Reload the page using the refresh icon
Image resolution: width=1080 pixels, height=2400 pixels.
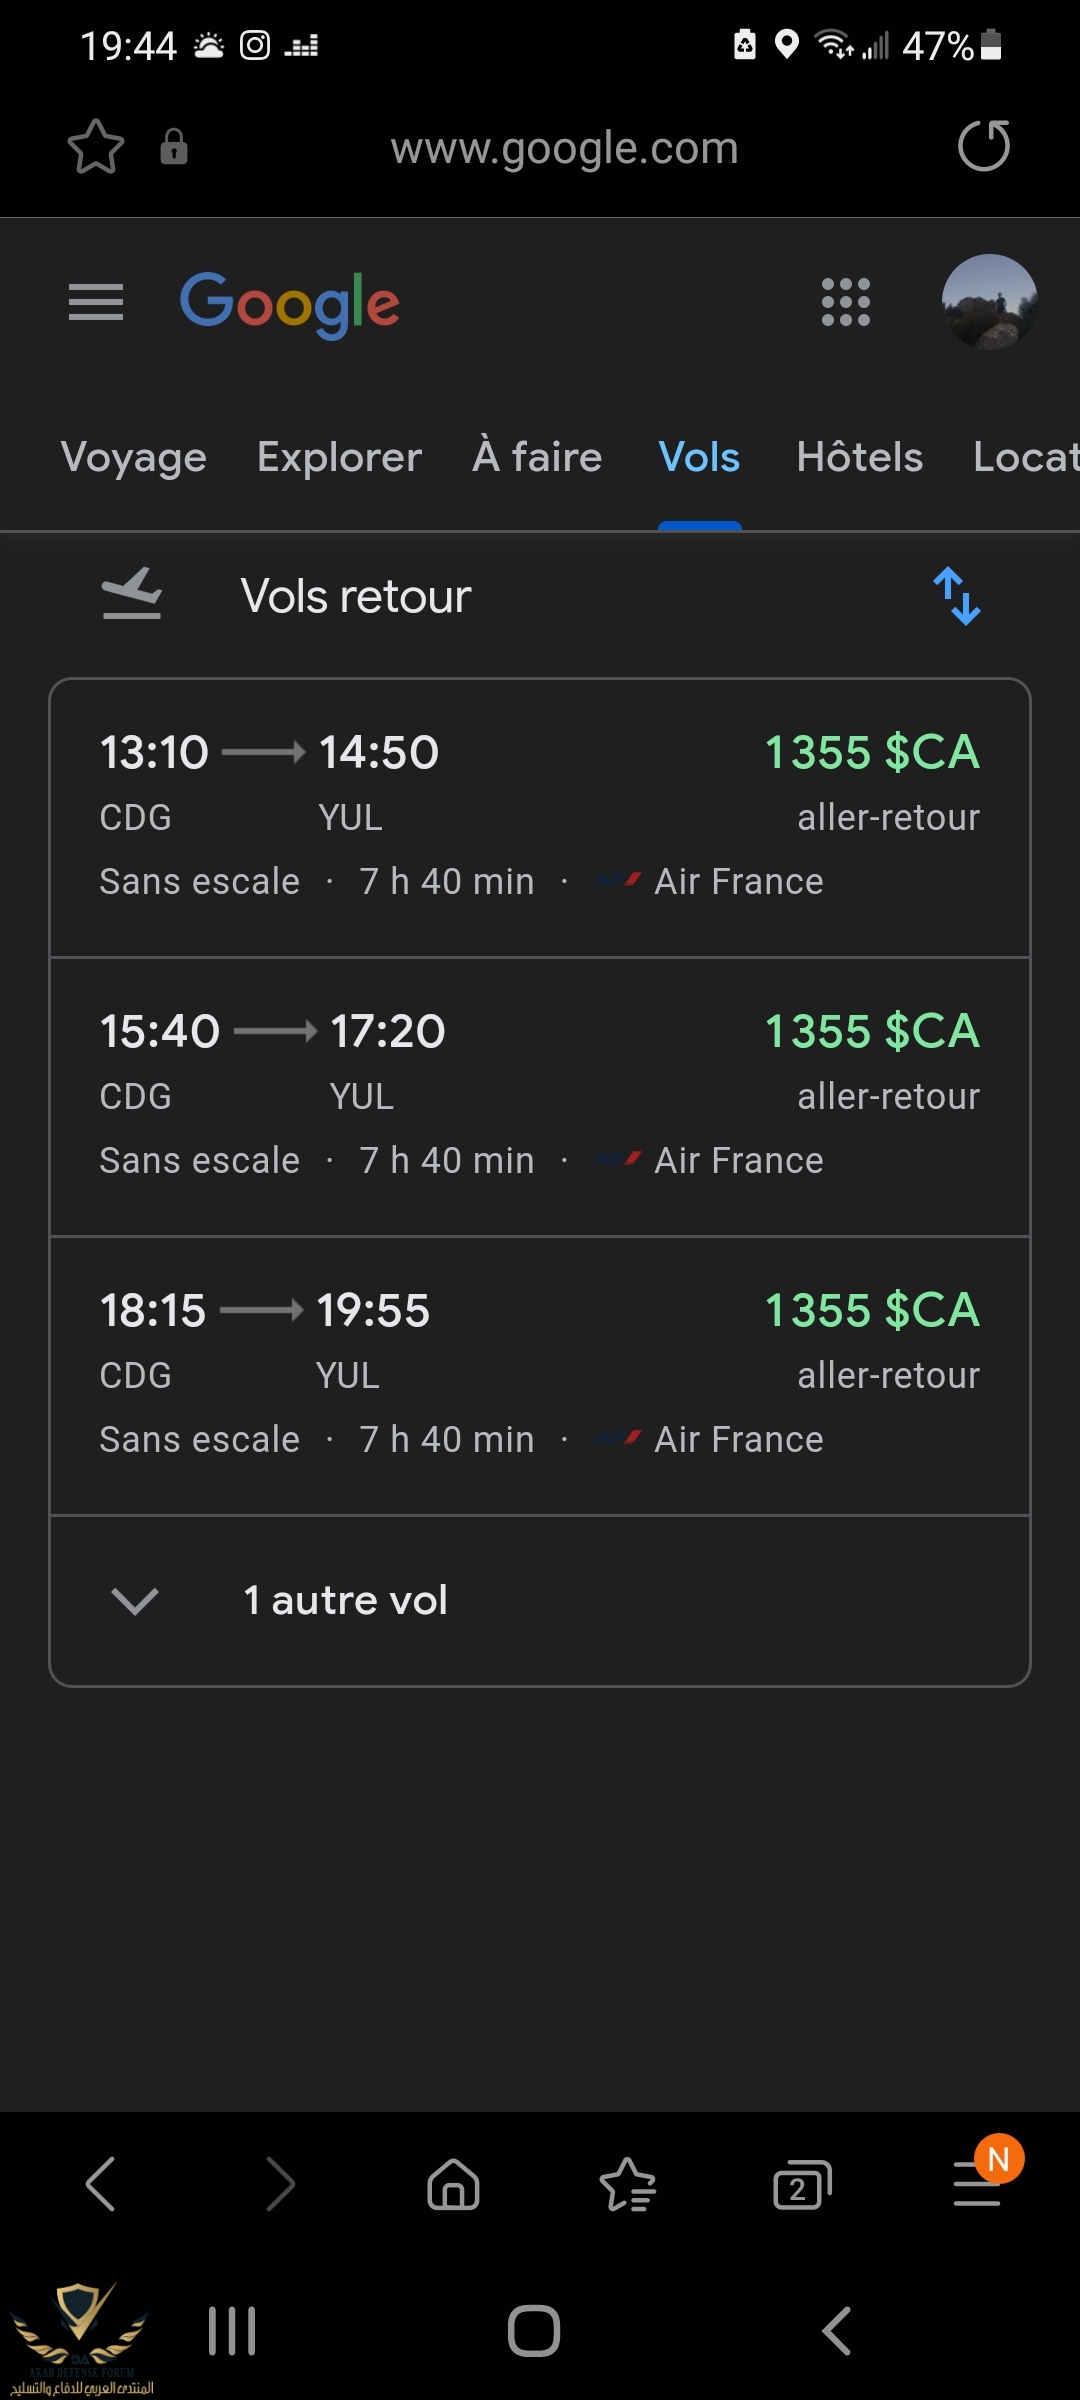[984, 146]
